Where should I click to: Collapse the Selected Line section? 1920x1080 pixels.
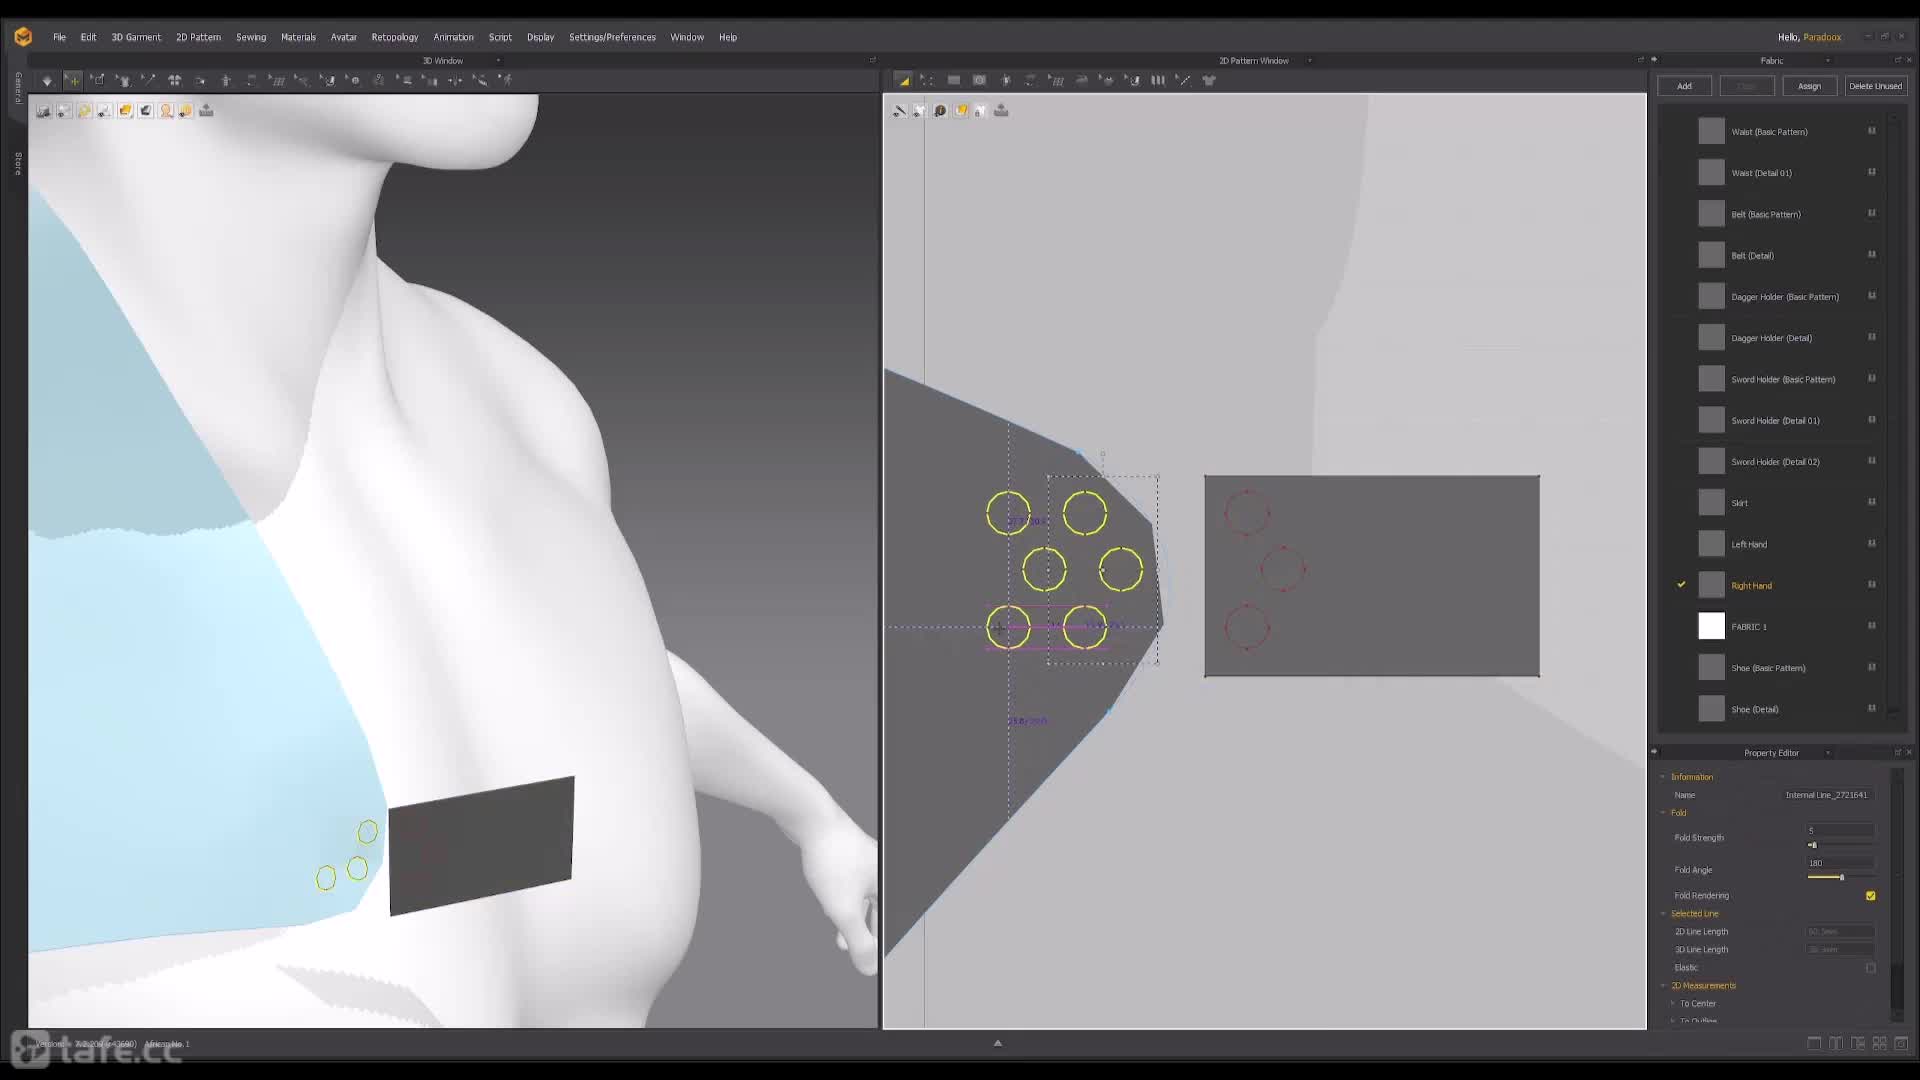click(x=1663, y=914)
